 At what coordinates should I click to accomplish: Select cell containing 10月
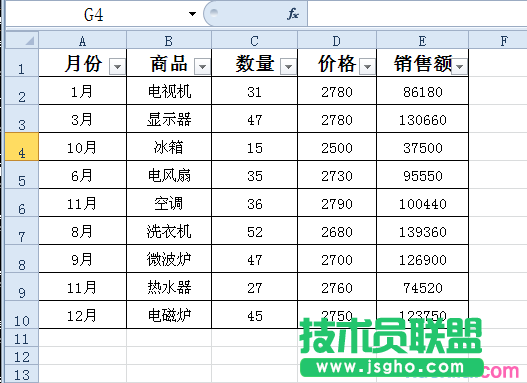click(x=83, y=147)
